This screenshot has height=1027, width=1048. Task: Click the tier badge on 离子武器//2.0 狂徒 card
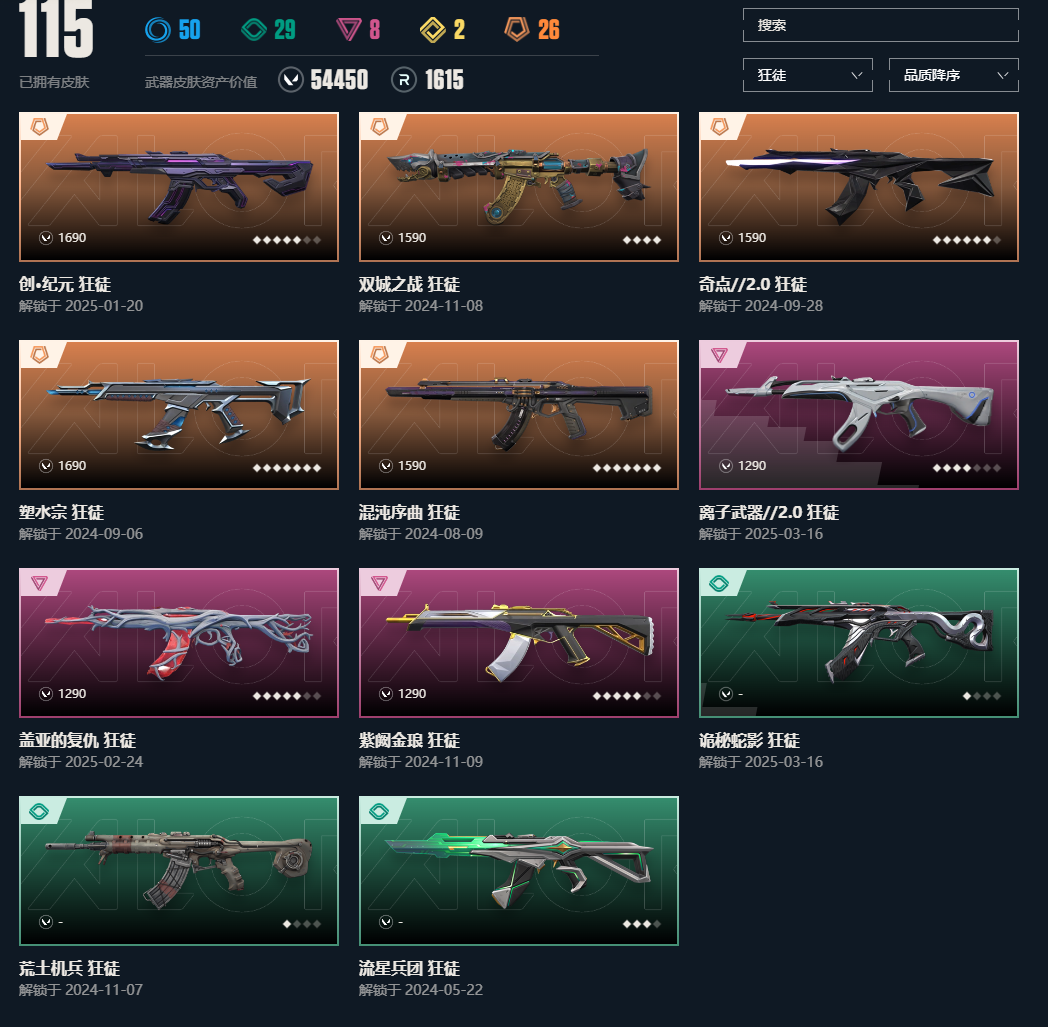pyautogui.click(x=719, y=355)
